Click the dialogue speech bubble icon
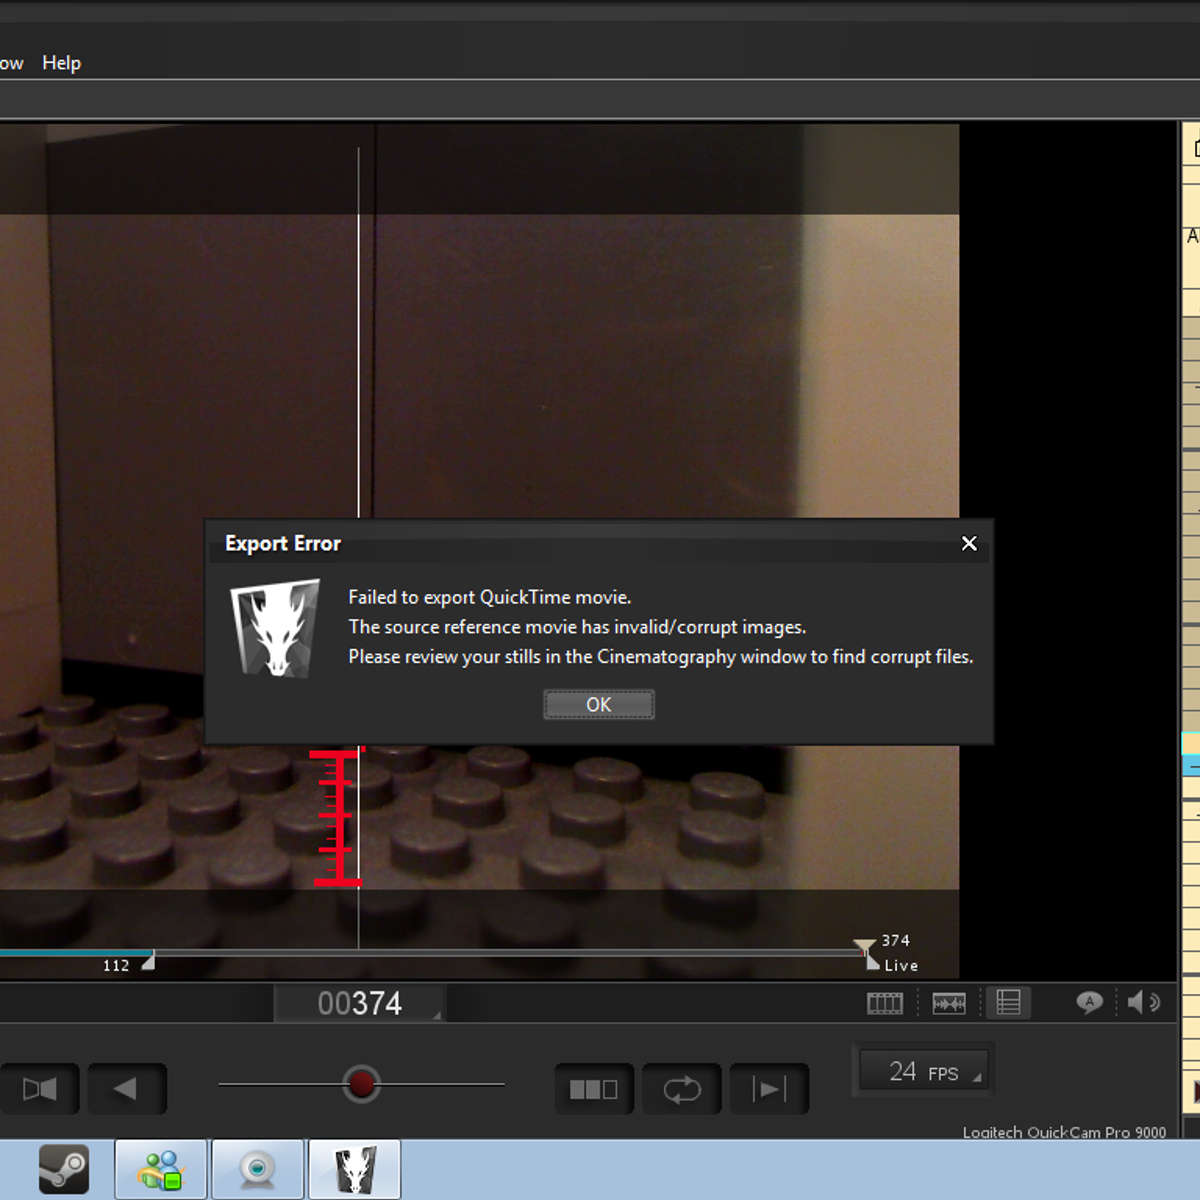This screenshot has height=1200, width=1200. coord(1089,1002)
